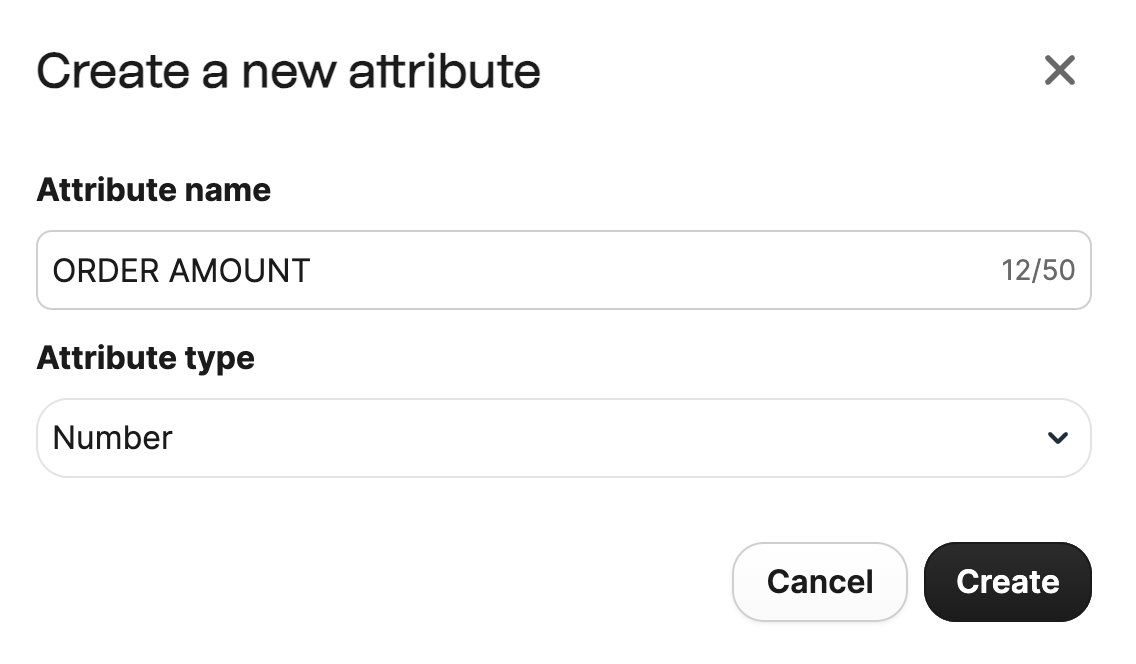
Task: Close the Create a new attribute dialog
Action: pyautogui.click(x=1059, y=70)
